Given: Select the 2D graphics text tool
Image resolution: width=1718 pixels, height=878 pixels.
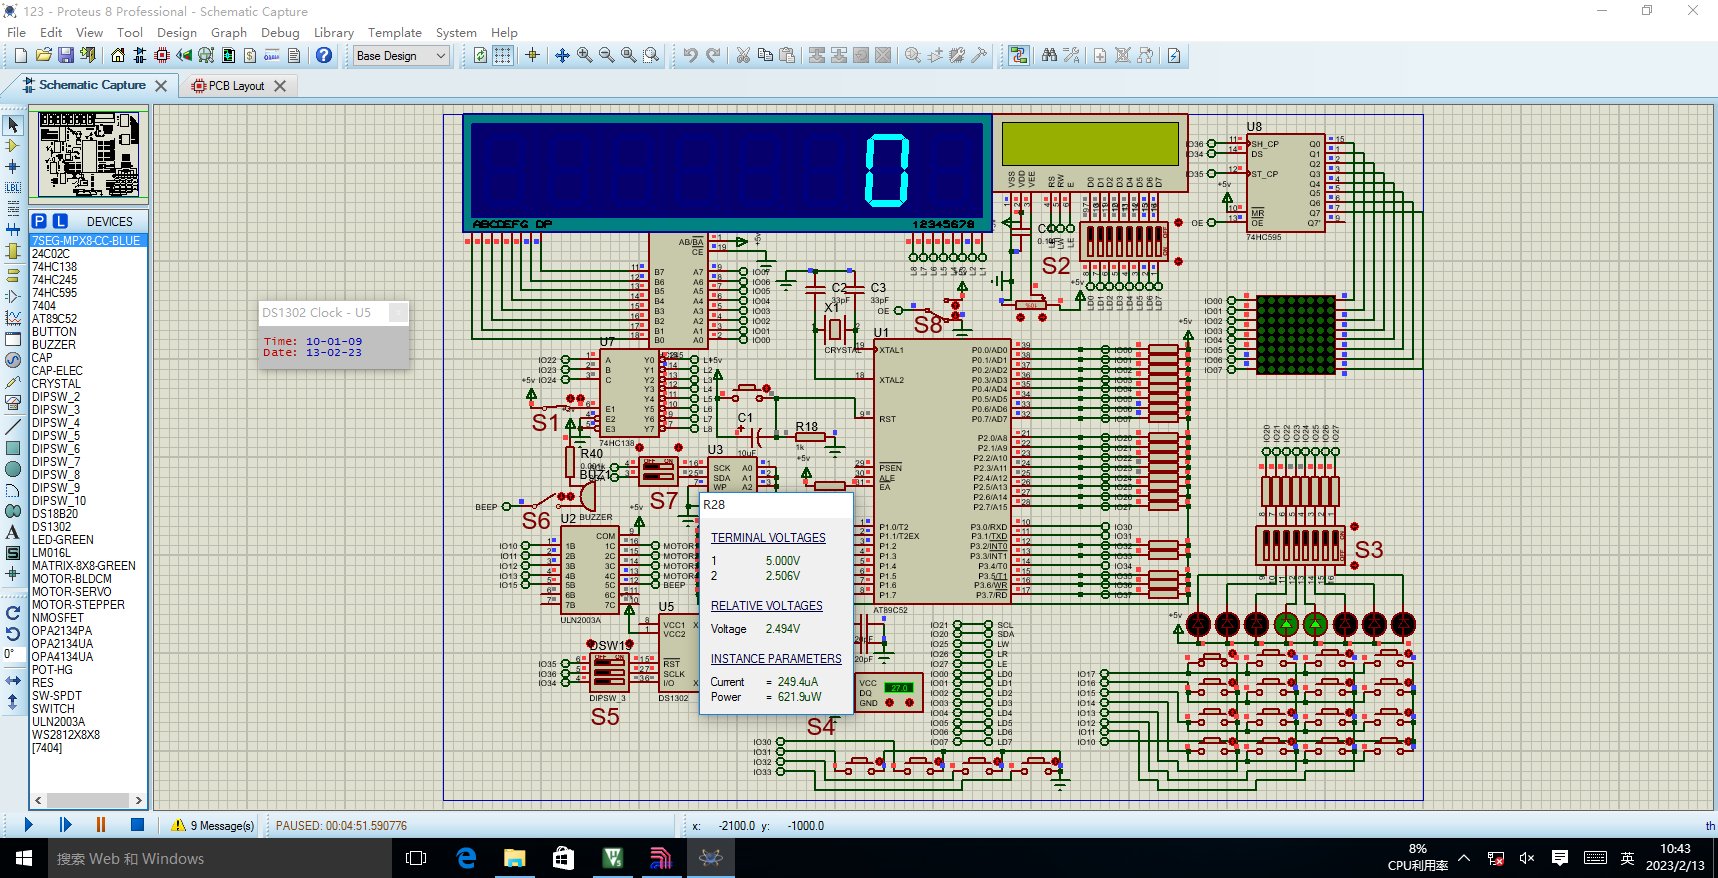Looking at the screenshot, I should [13, 532].
